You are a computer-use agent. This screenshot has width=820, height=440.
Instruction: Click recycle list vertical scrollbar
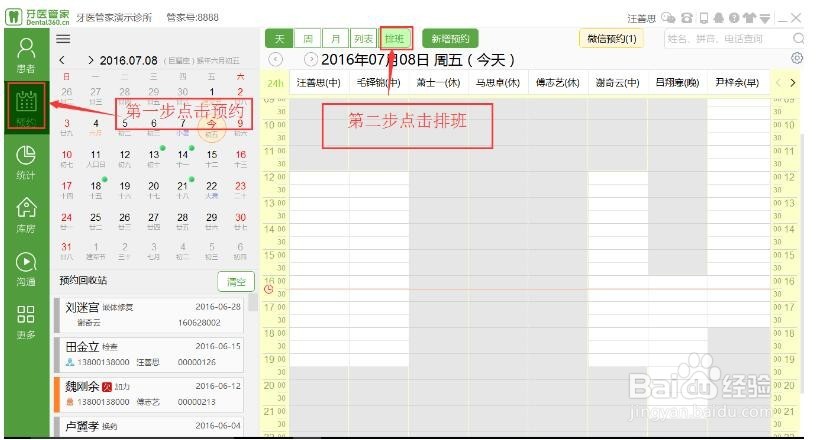[x=253, y=302]
